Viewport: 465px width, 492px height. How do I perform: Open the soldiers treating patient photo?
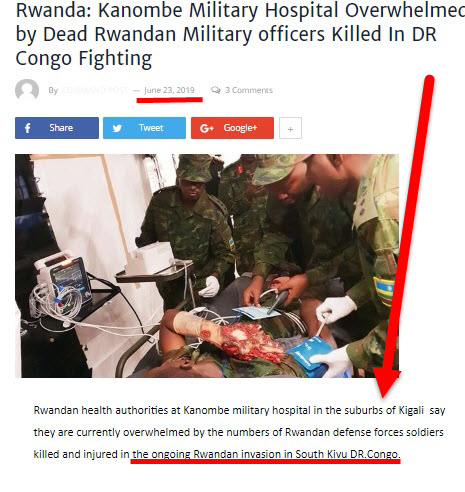(207, 266)
